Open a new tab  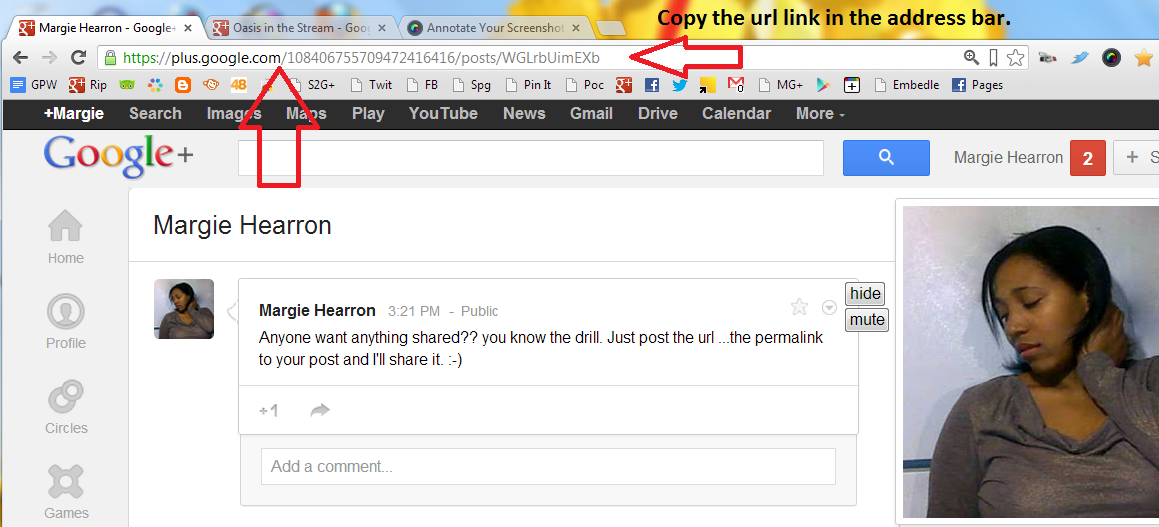[611, 29]
